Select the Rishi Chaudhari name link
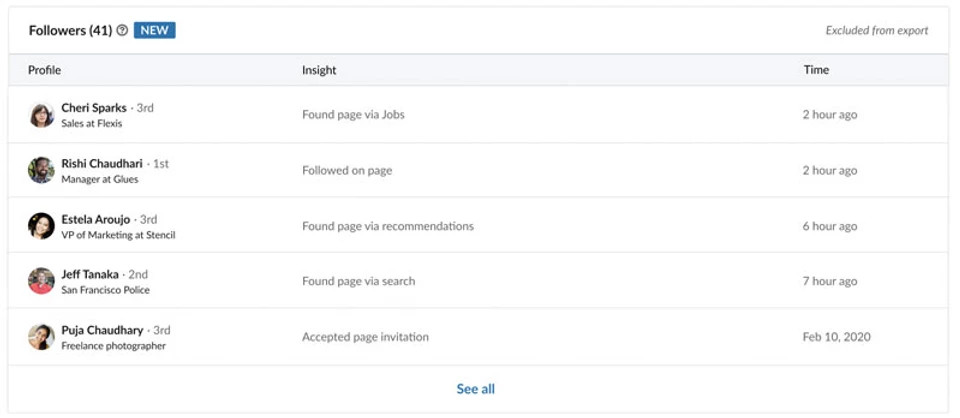Viewport: 960px width, 418px height. tap(102, 163)
